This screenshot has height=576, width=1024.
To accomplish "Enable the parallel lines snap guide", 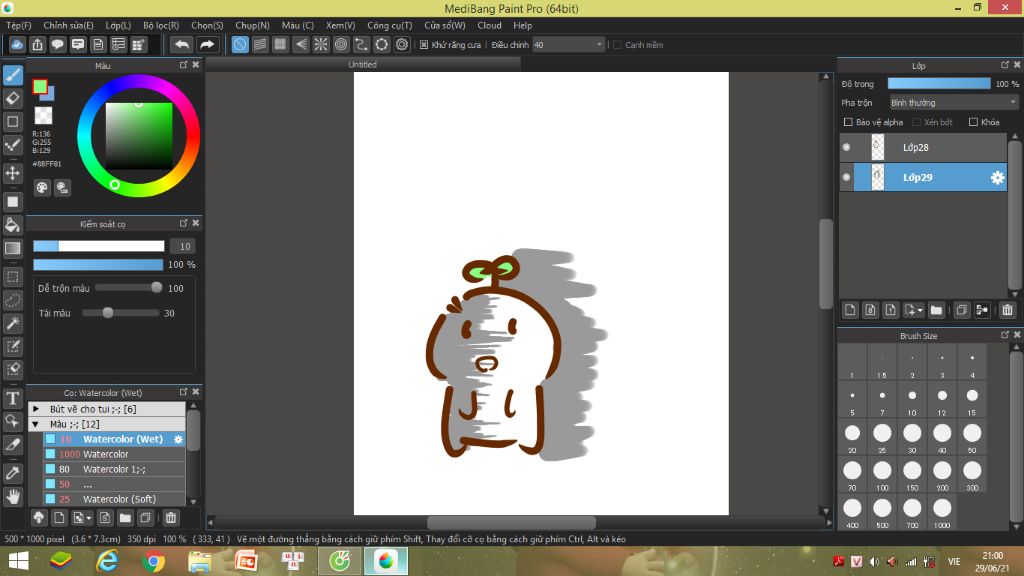I will 260,44.
